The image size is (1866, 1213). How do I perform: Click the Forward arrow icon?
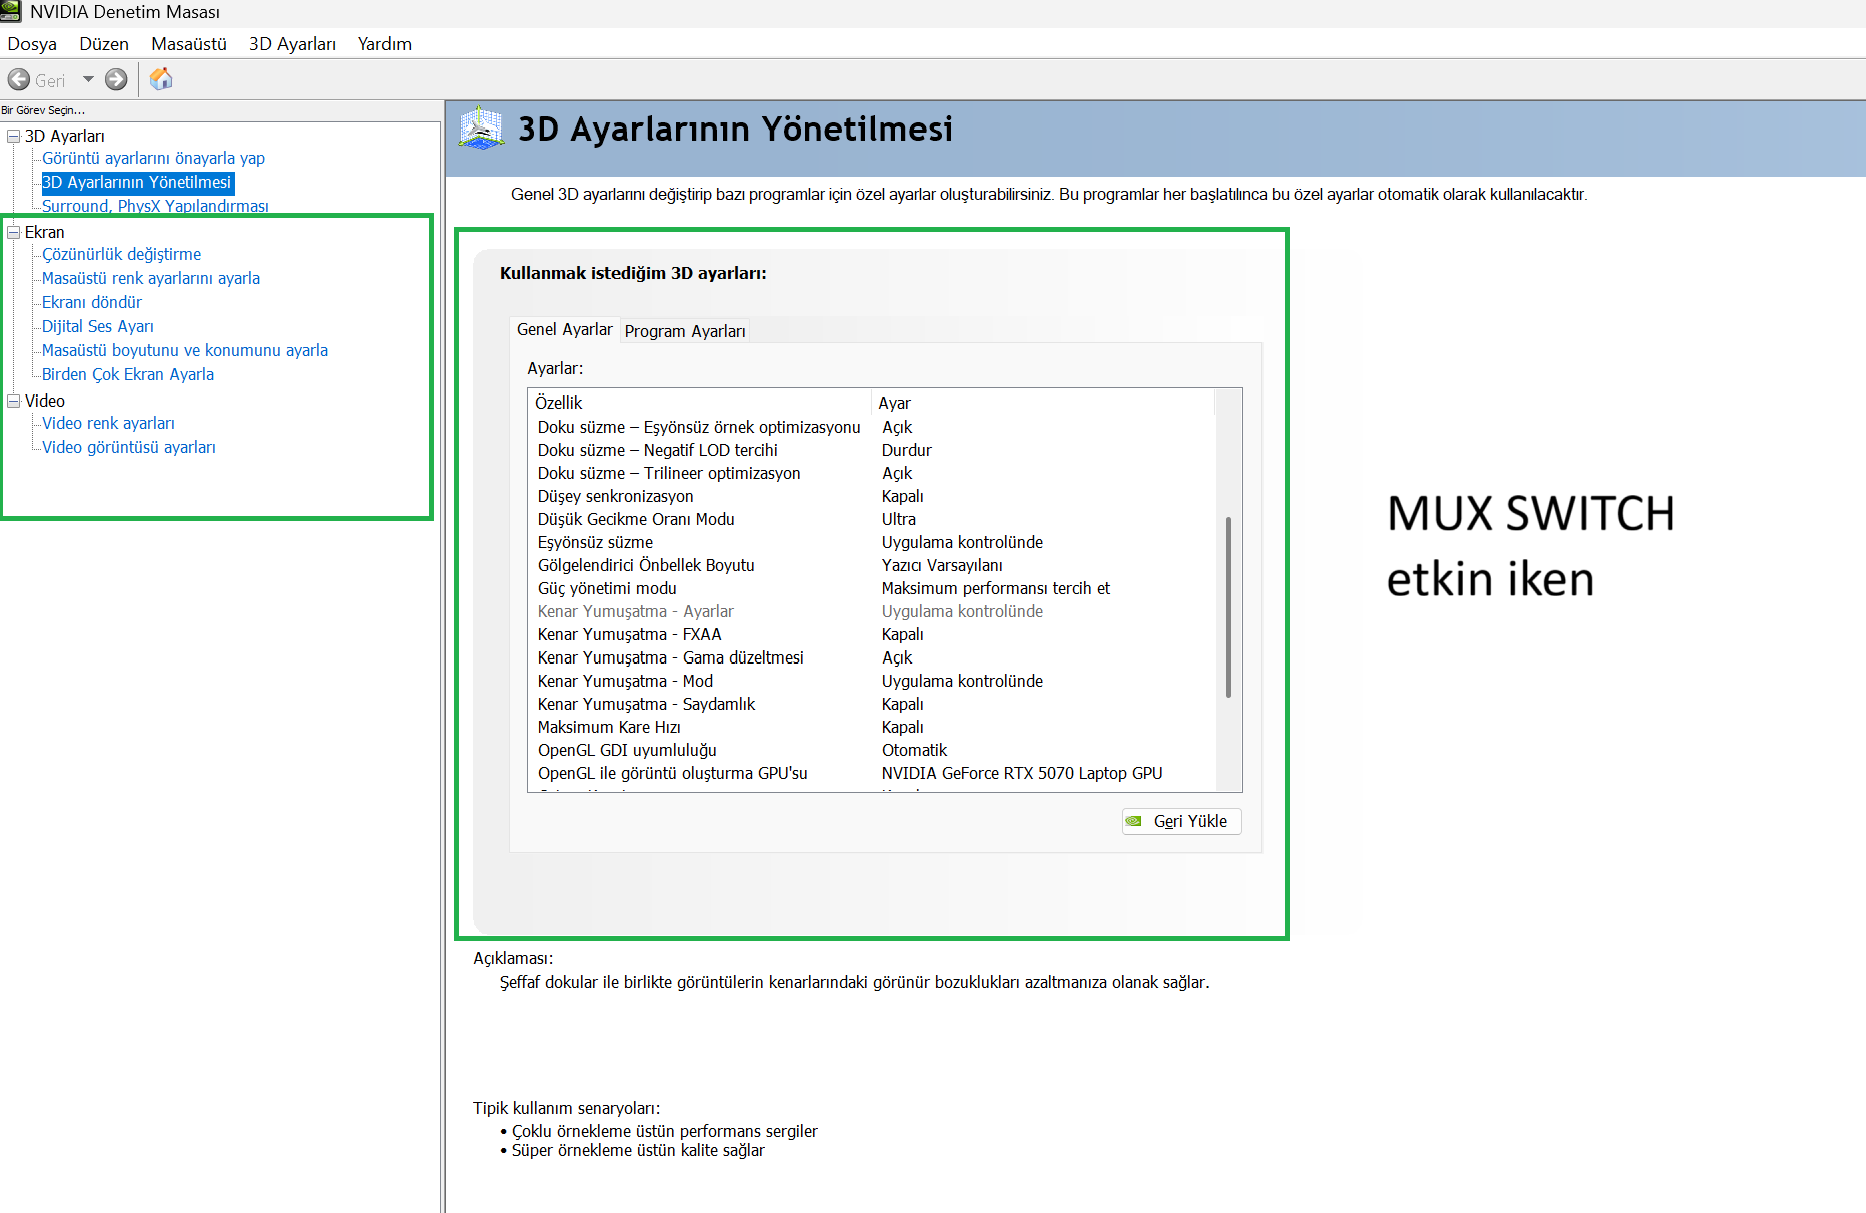tap(116, 80)
